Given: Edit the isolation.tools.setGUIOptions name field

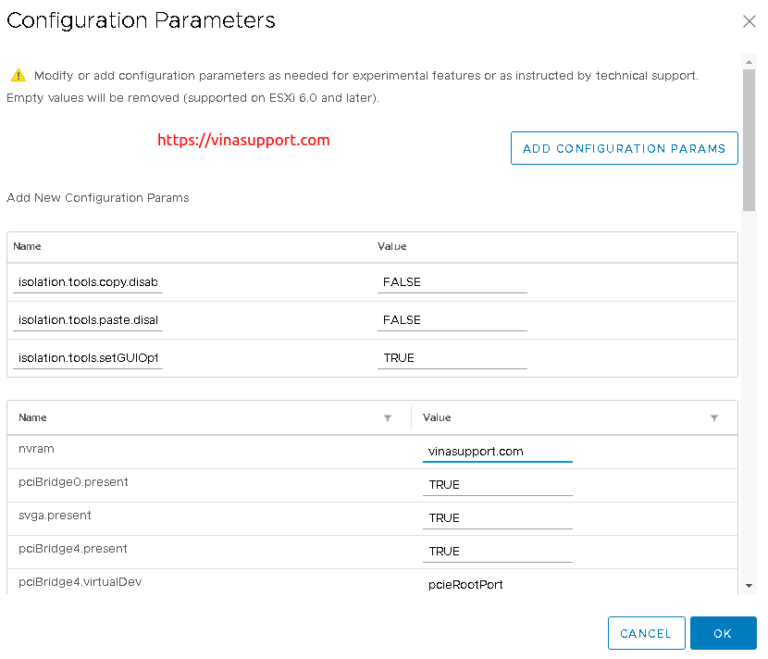Looking at the screenshot, I should pyautogui.click(x=88, y=358).
